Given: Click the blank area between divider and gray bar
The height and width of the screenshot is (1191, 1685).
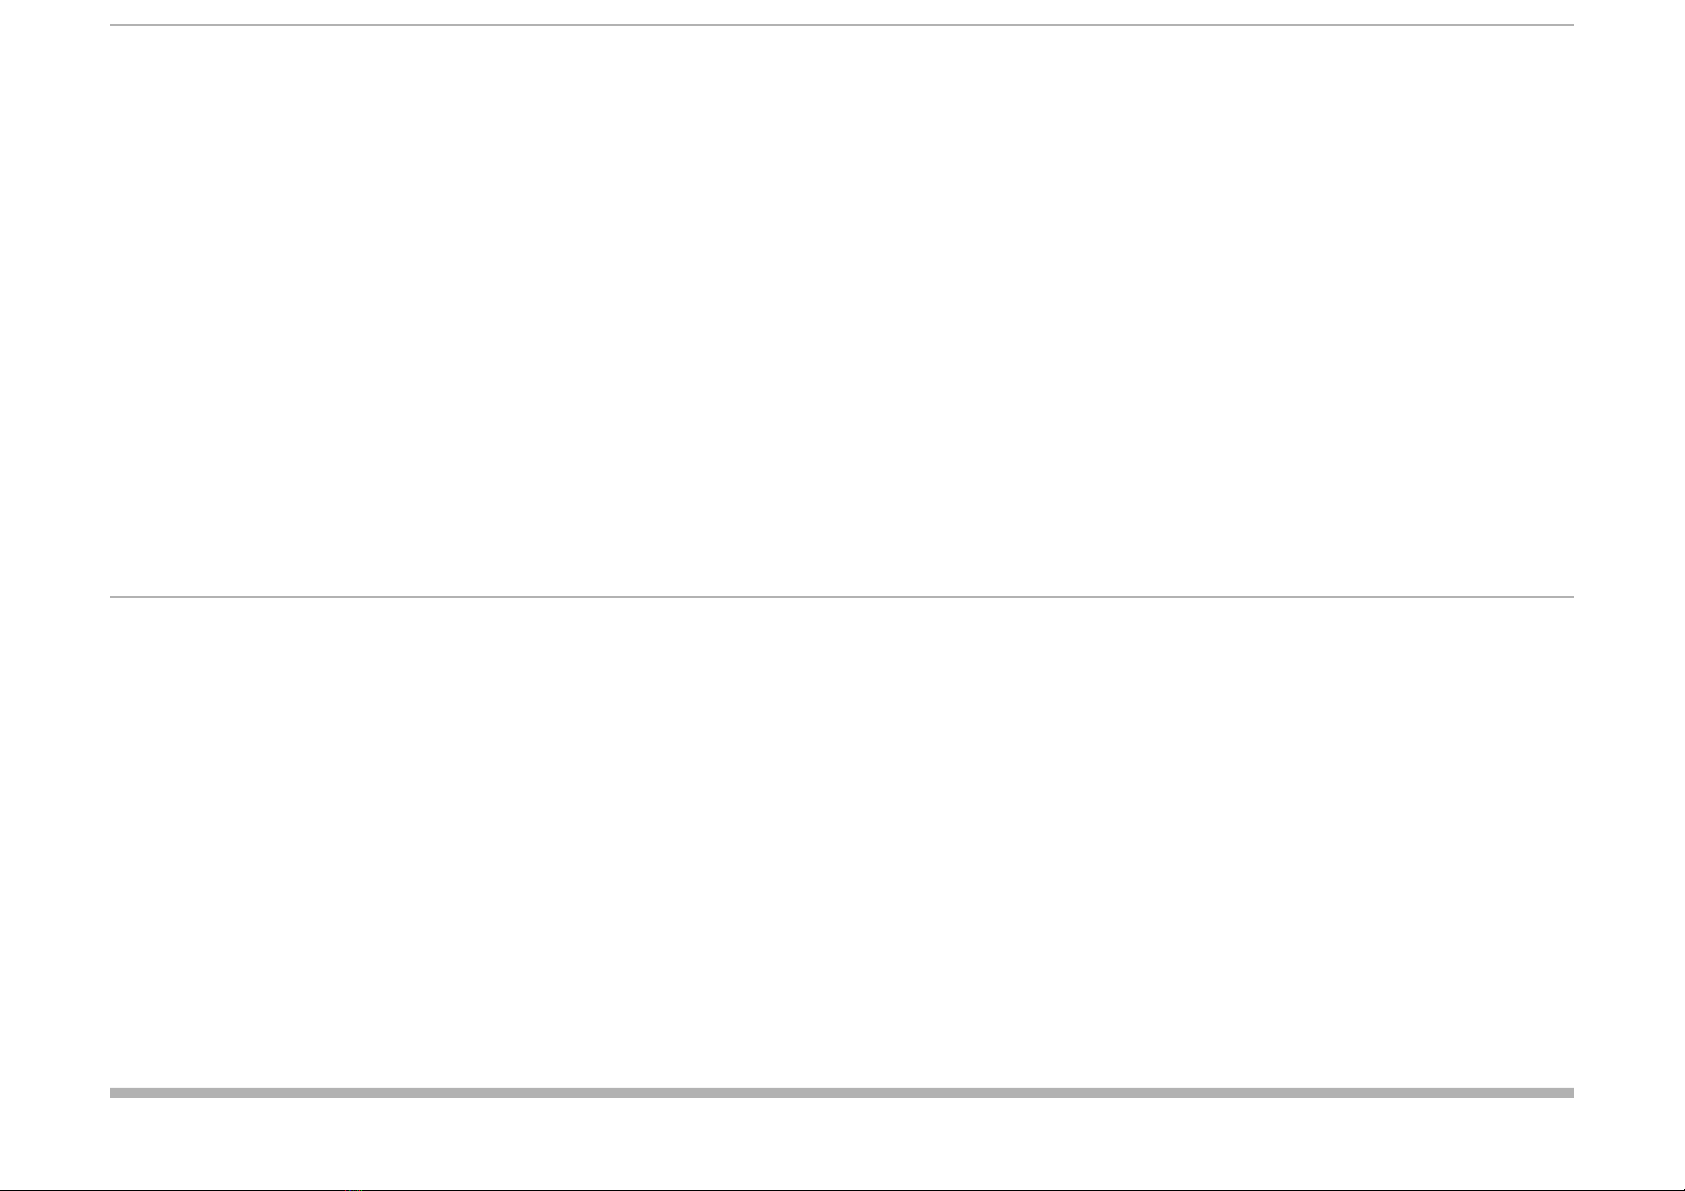Looking at the screenshot, I should click(x=841, y=842).
